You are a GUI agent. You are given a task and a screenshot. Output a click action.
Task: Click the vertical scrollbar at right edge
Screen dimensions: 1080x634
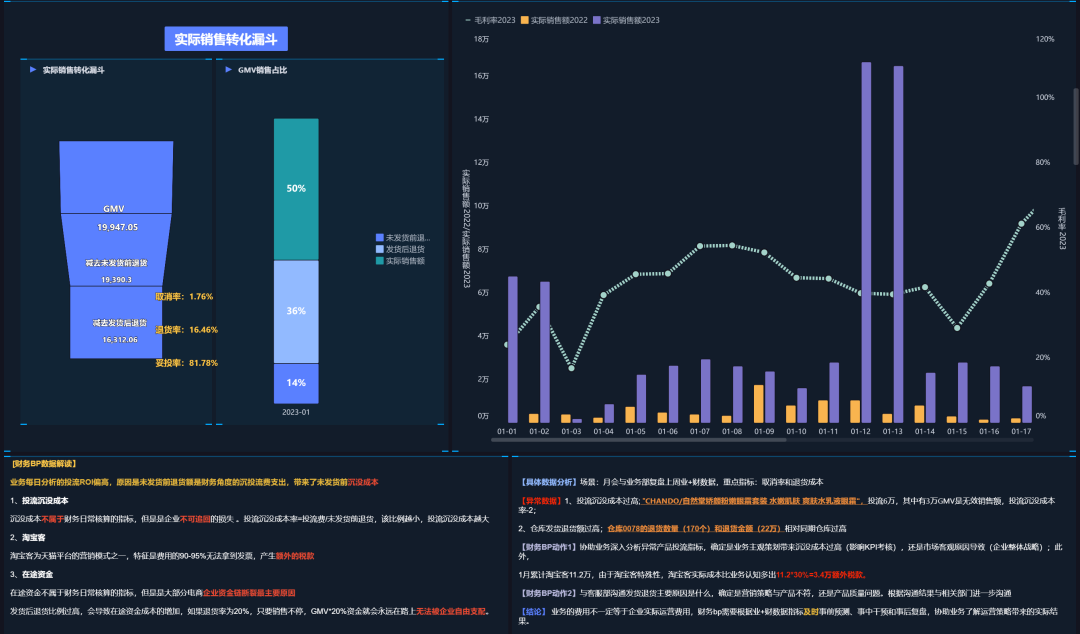(x=1076, y=126)
